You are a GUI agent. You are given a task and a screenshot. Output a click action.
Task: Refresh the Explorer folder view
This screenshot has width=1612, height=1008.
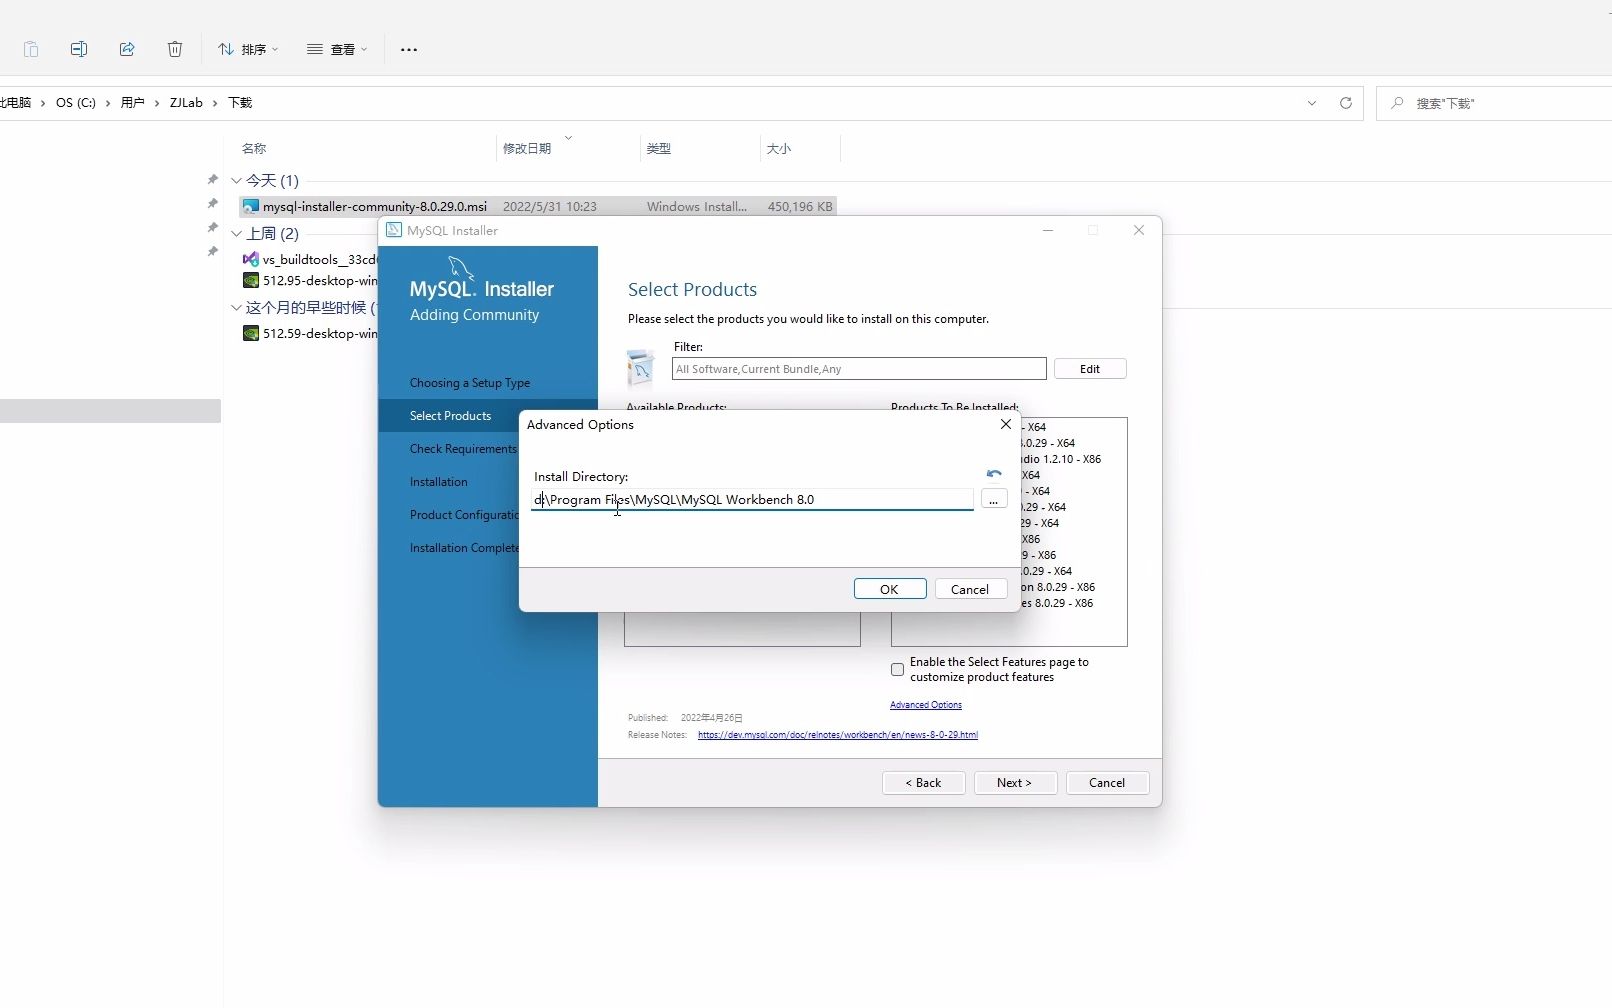tap(1346, 103)
